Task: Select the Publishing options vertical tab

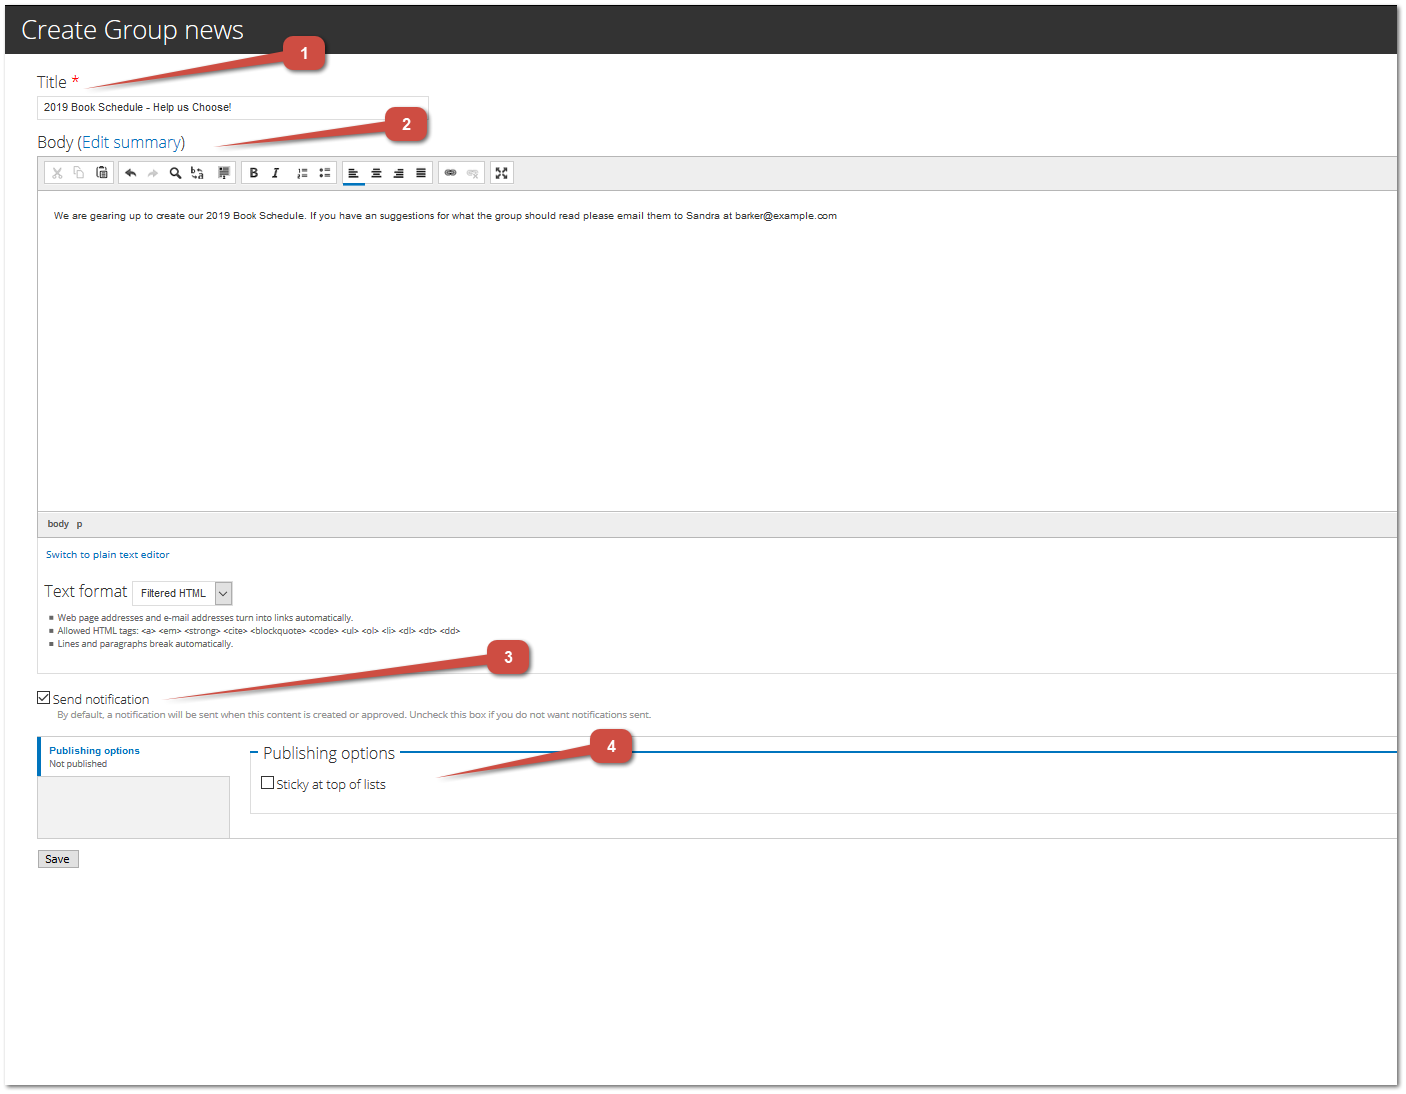Action: (x=134, y=757)
